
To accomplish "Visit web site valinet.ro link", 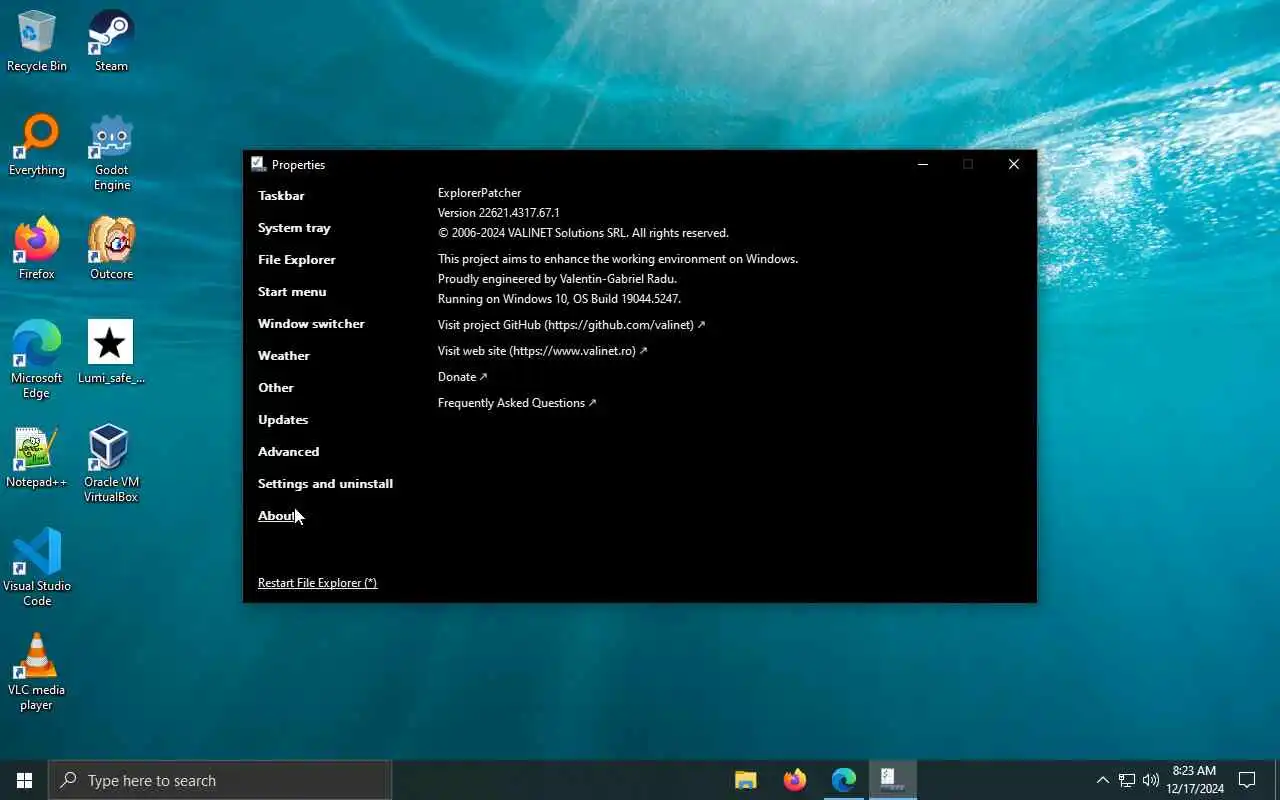I will click(542, 351).
